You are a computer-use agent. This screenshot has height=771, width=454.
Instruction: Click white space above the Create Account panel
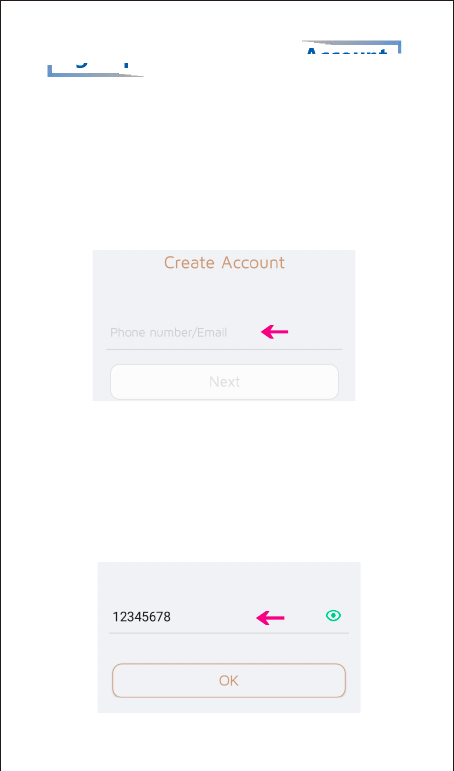226,162
